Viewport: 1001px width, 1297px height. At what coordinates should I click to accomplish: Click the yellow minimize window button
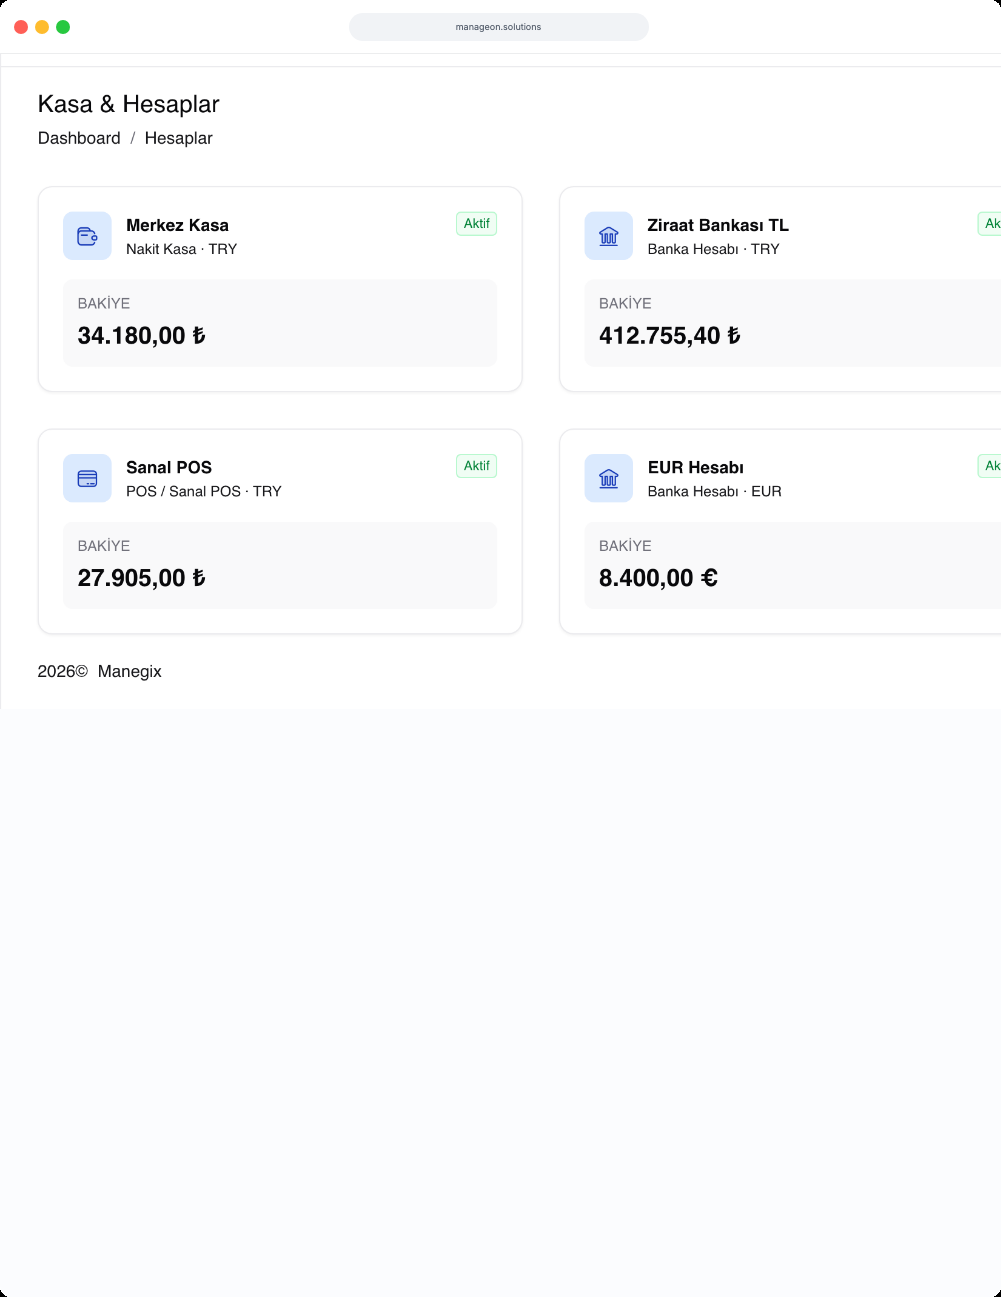coord(42,27)
